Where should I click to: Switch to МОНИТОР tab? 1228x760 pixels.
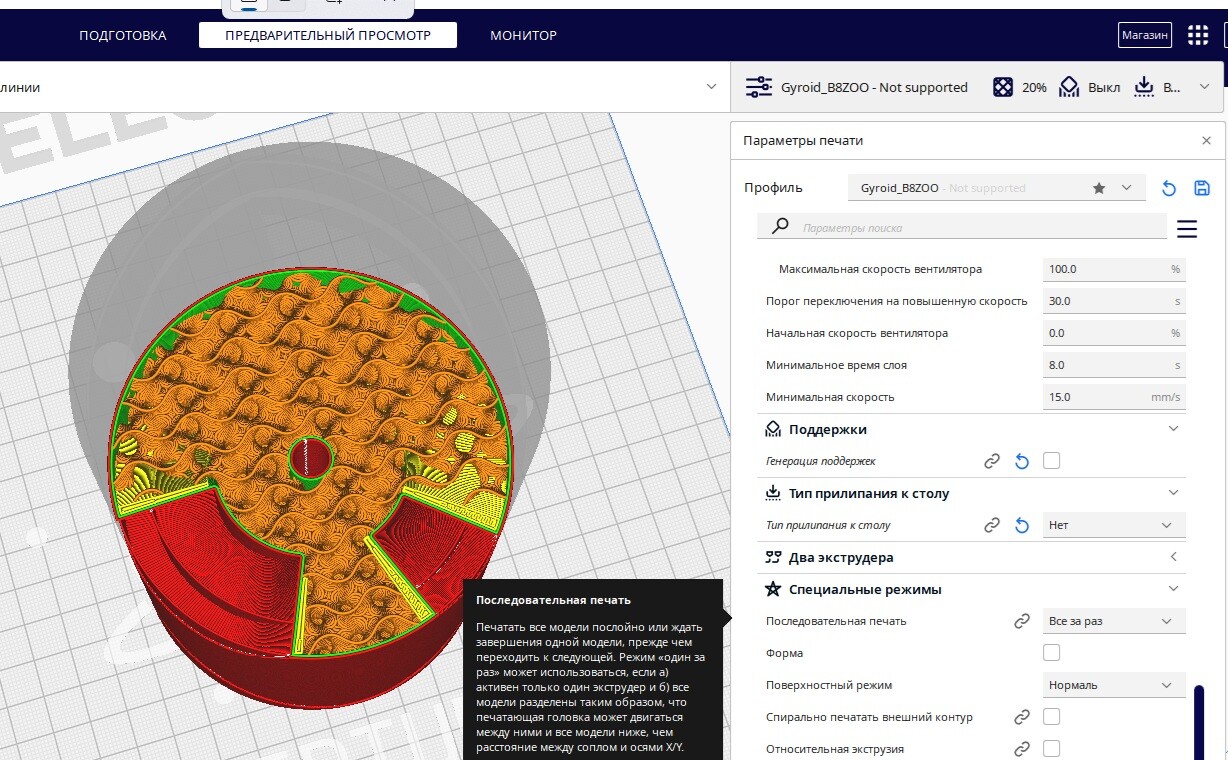click(523, 35)
